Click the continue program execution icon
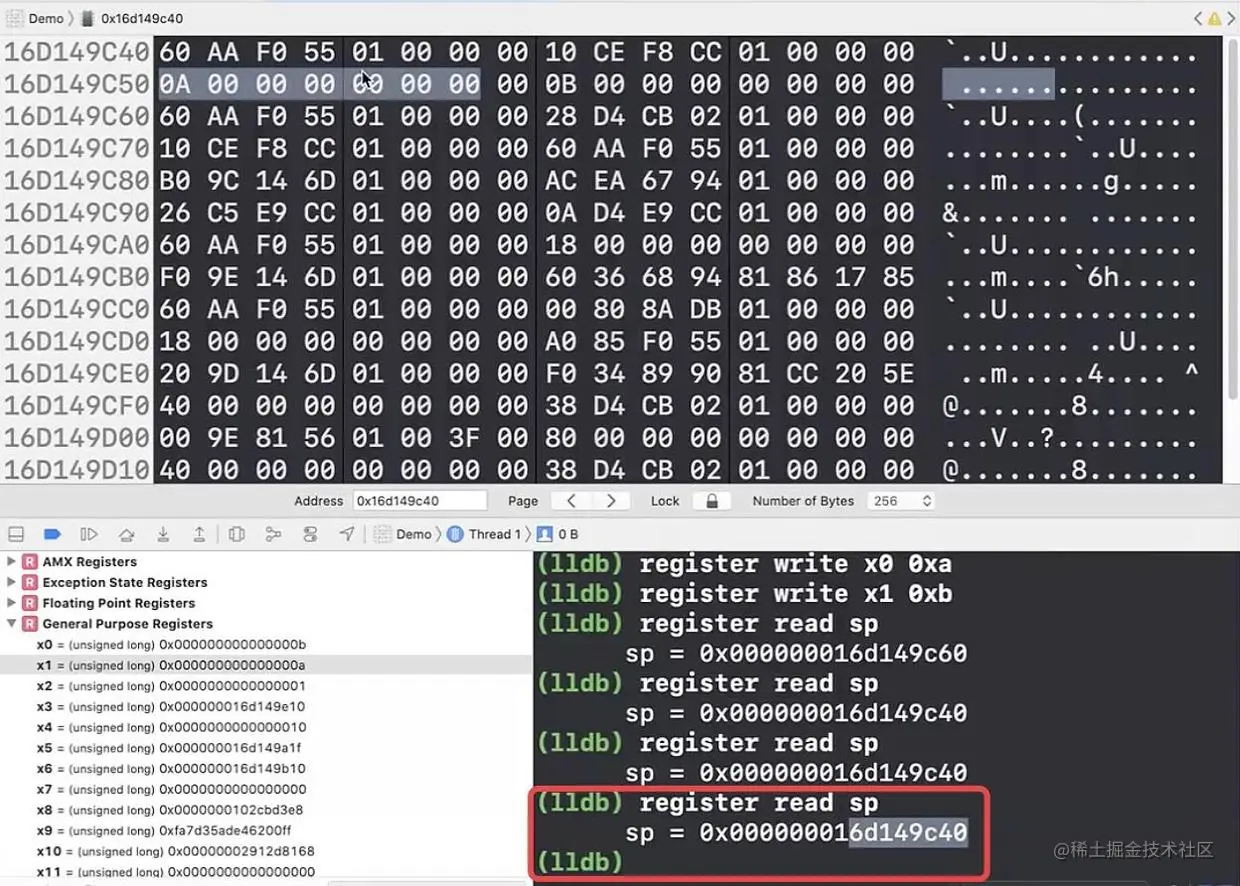 coord(89,534)
